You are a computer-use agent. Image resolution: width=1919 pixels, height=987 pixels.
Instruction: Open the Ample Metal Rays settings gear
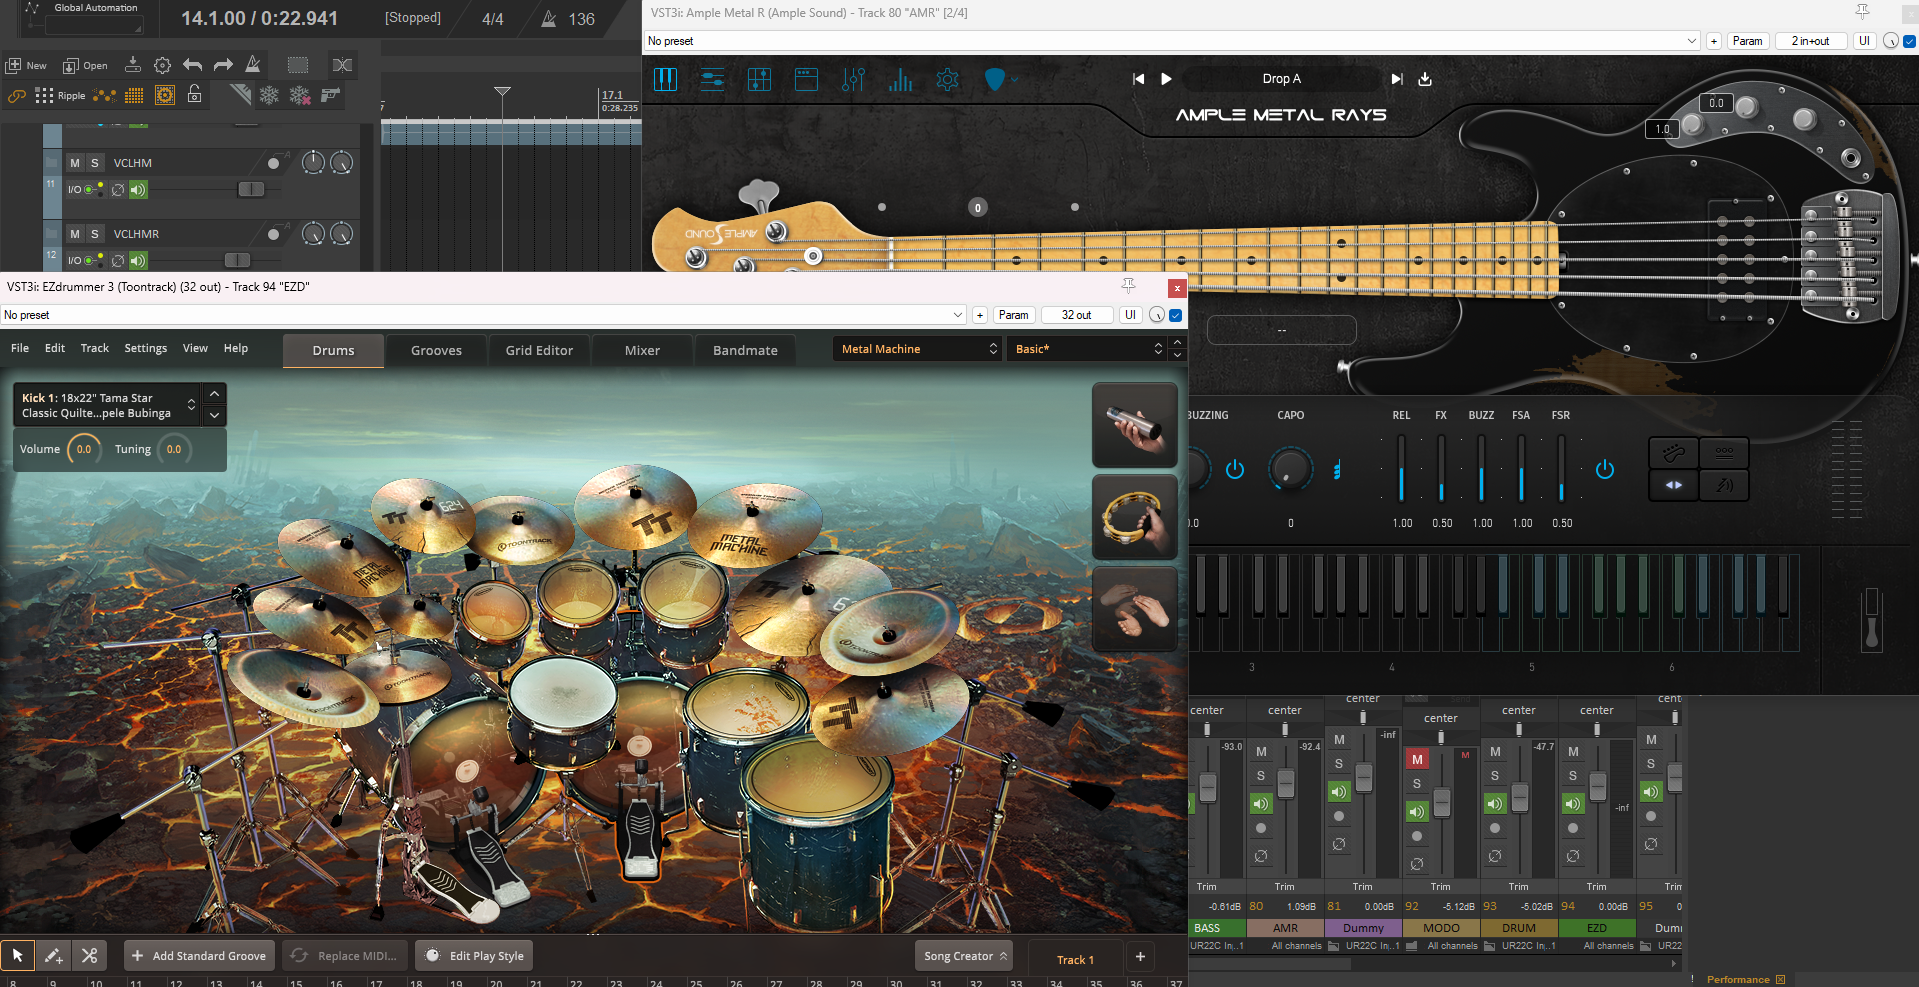pos(947,79)
